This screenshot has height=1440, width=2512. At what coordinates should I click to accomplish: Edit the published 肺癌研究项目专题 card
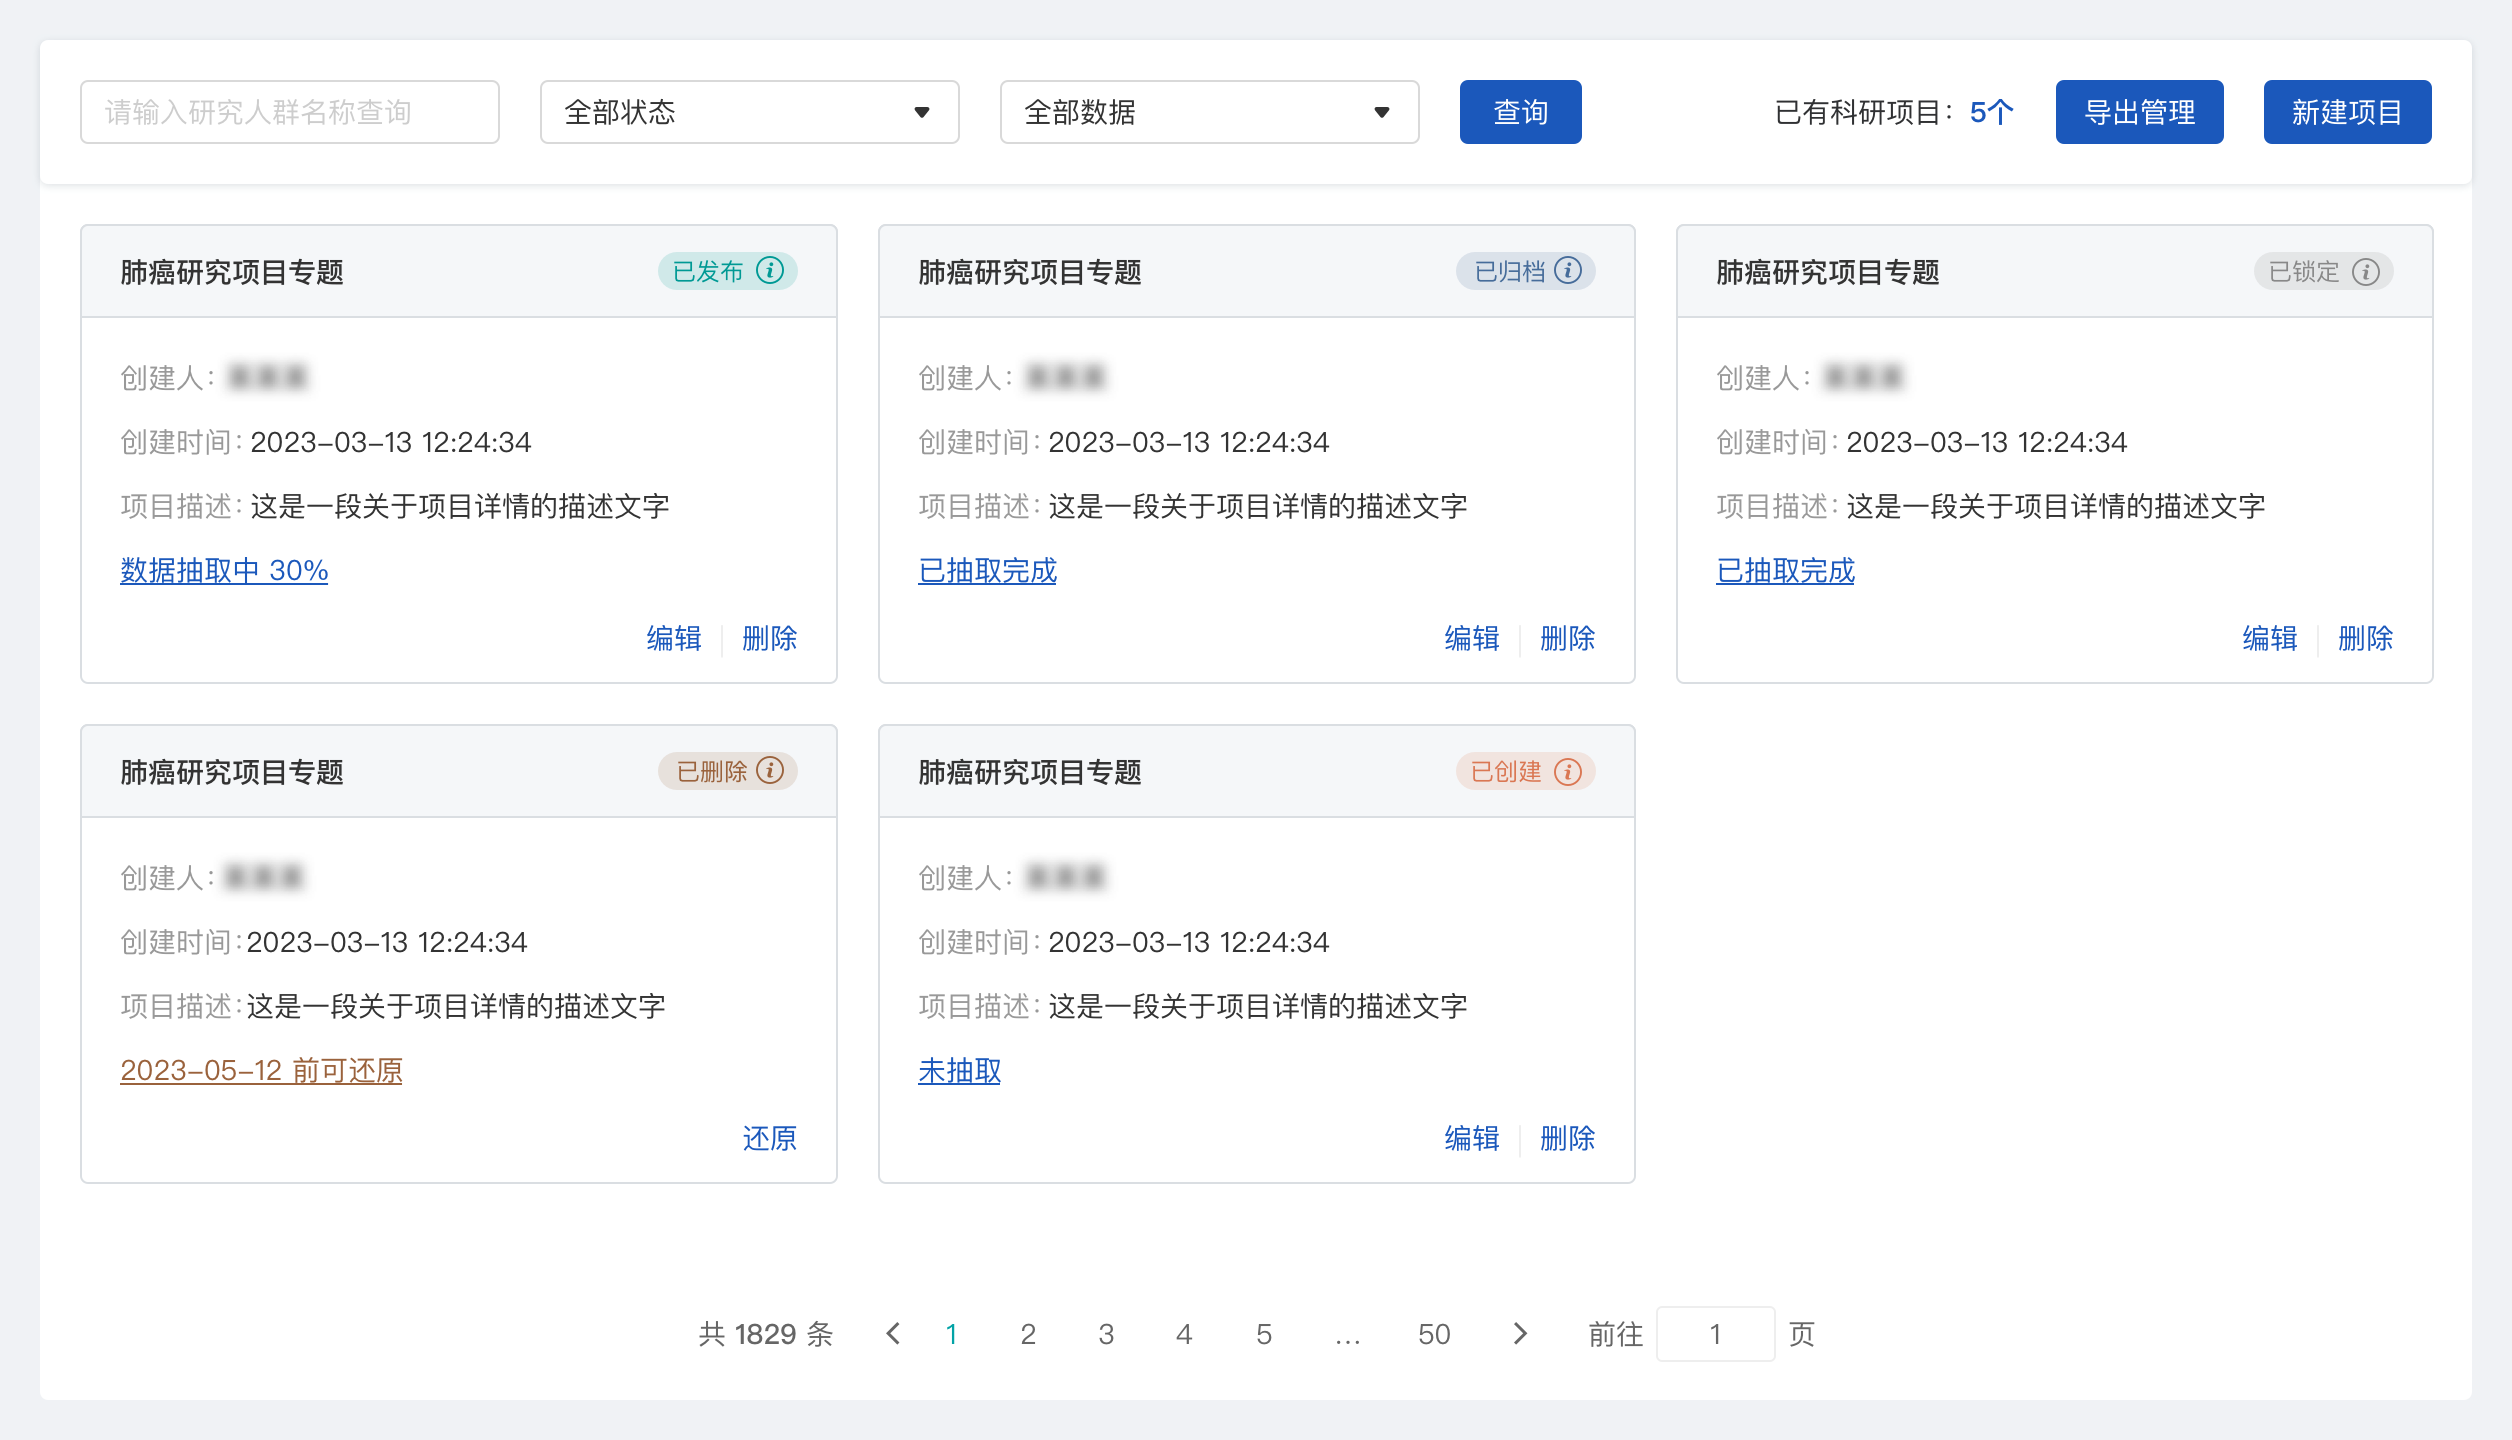tap(674, 638)
